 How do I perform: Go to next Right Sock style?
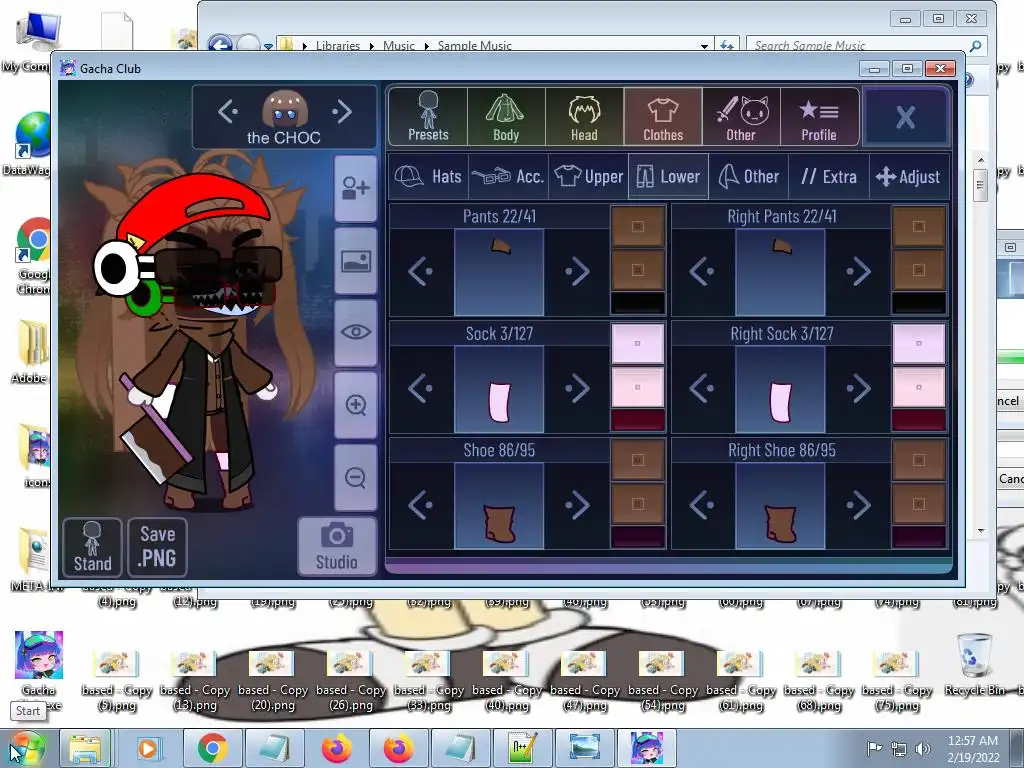(858, 389)
